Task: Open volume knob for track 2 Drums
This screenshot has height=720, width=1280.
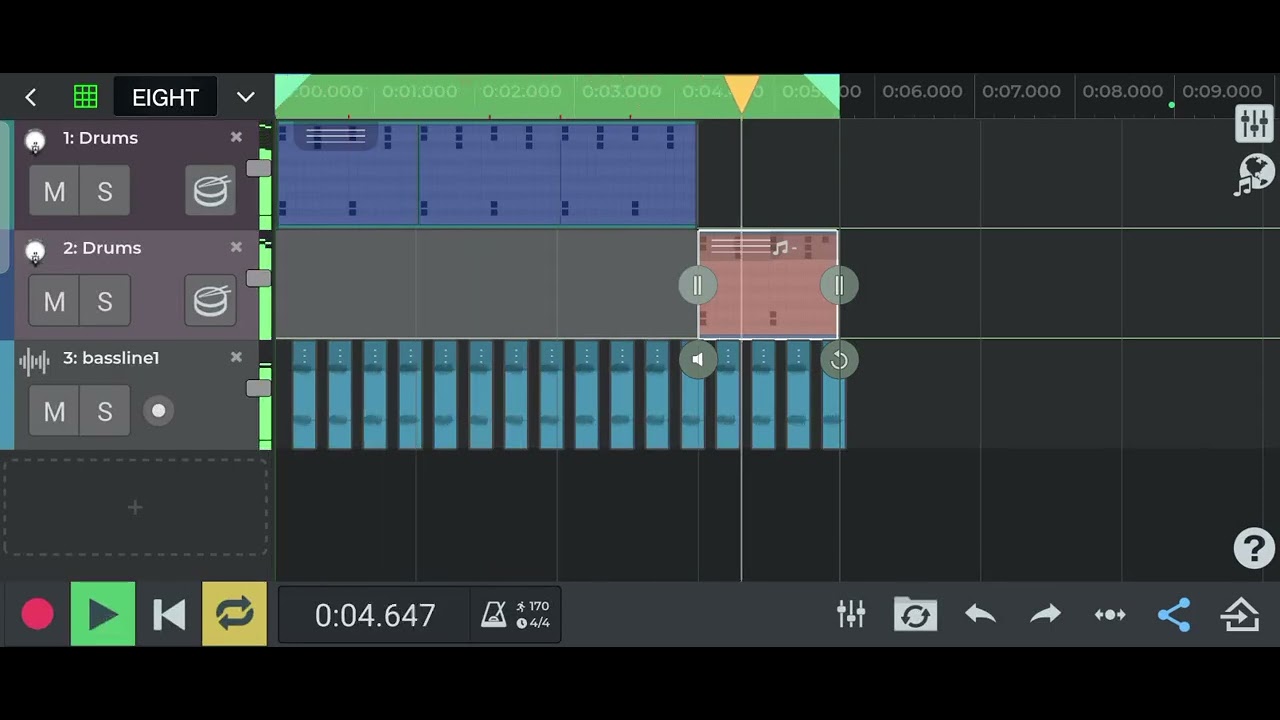Action: [x=35, y=251]
